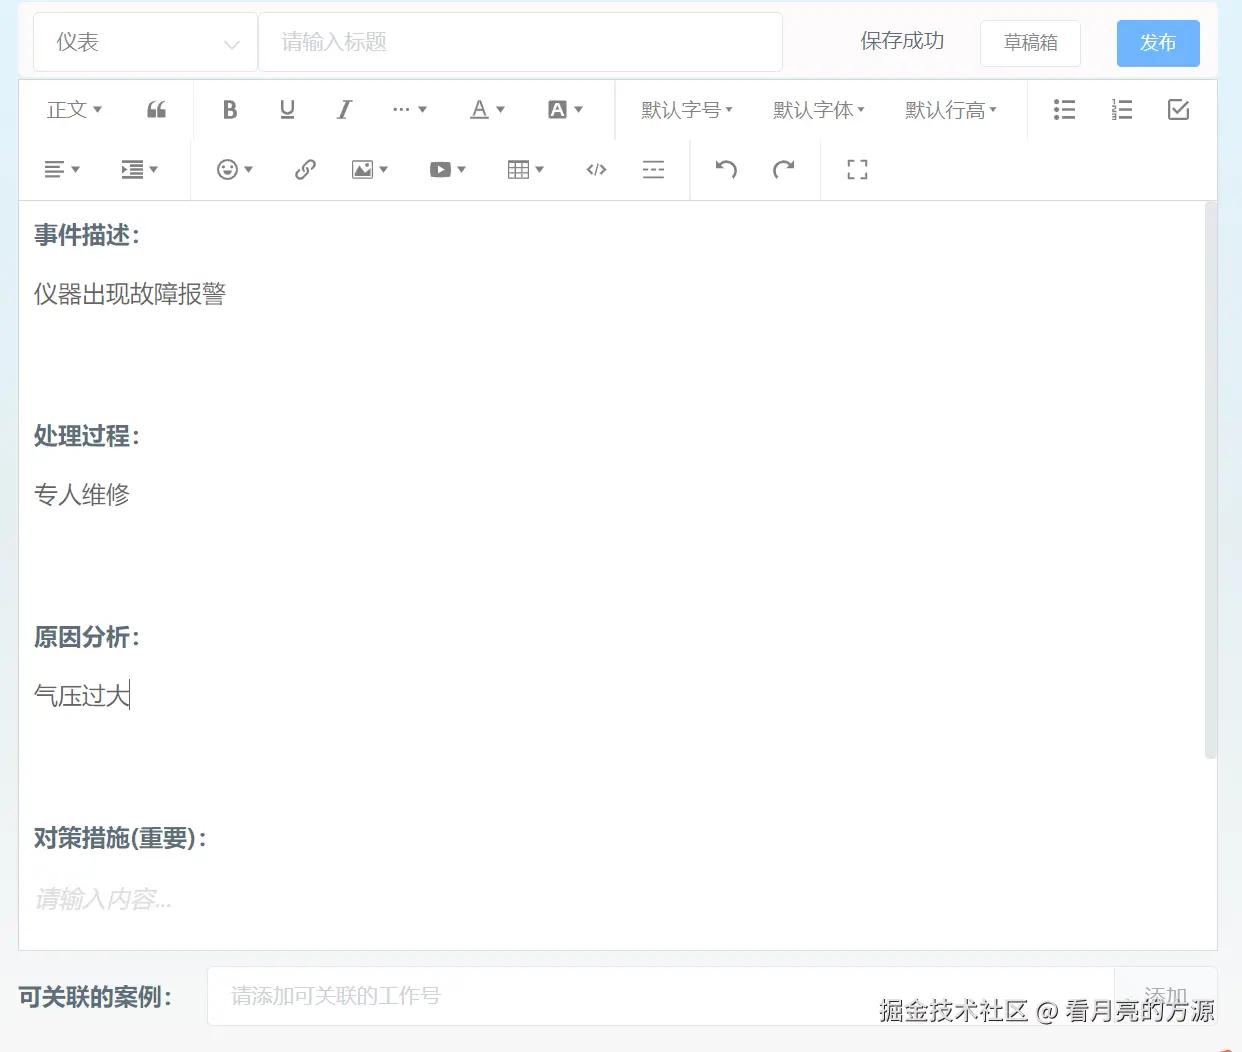The width and height of the screenshot is (1242, 1052).
Task: Toggle underline formatting
Action: [287, 110]
